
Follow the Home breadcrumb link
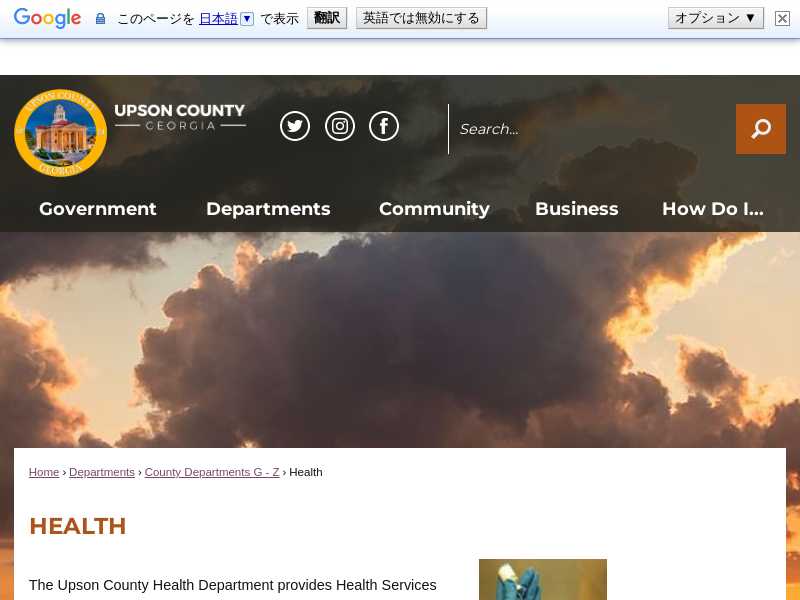point(44,472)
